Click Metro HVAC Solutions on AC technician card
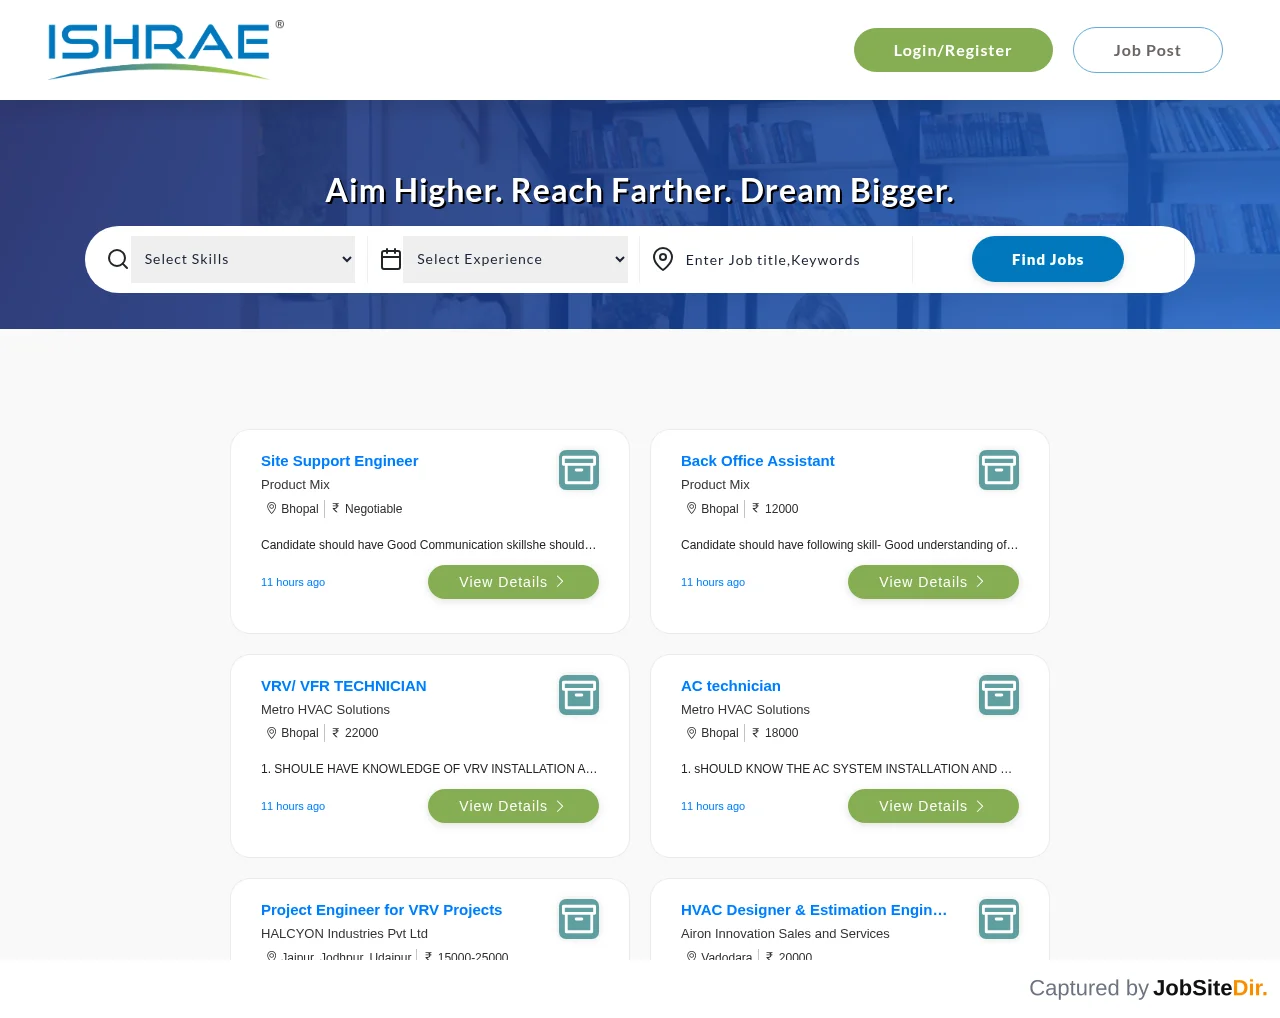 [745, 710]
